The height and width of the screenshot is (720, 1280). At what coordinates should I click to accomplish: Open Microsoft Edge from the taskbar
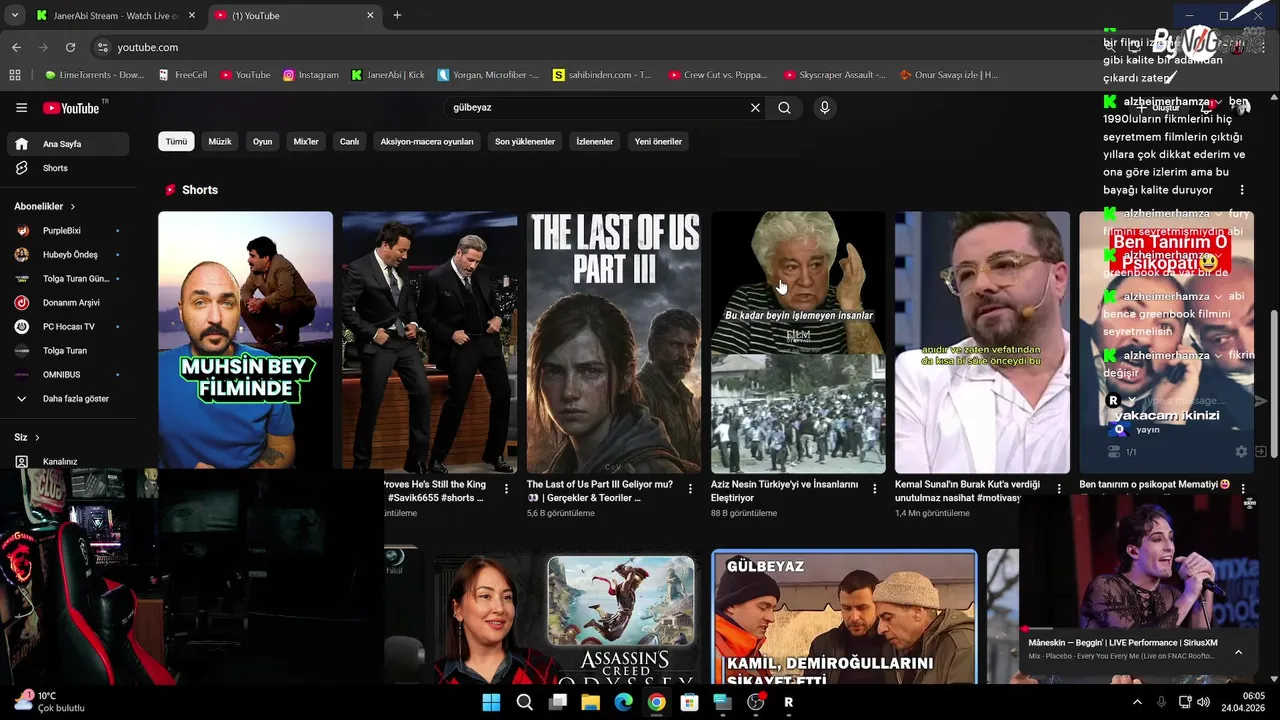(623, 702)
